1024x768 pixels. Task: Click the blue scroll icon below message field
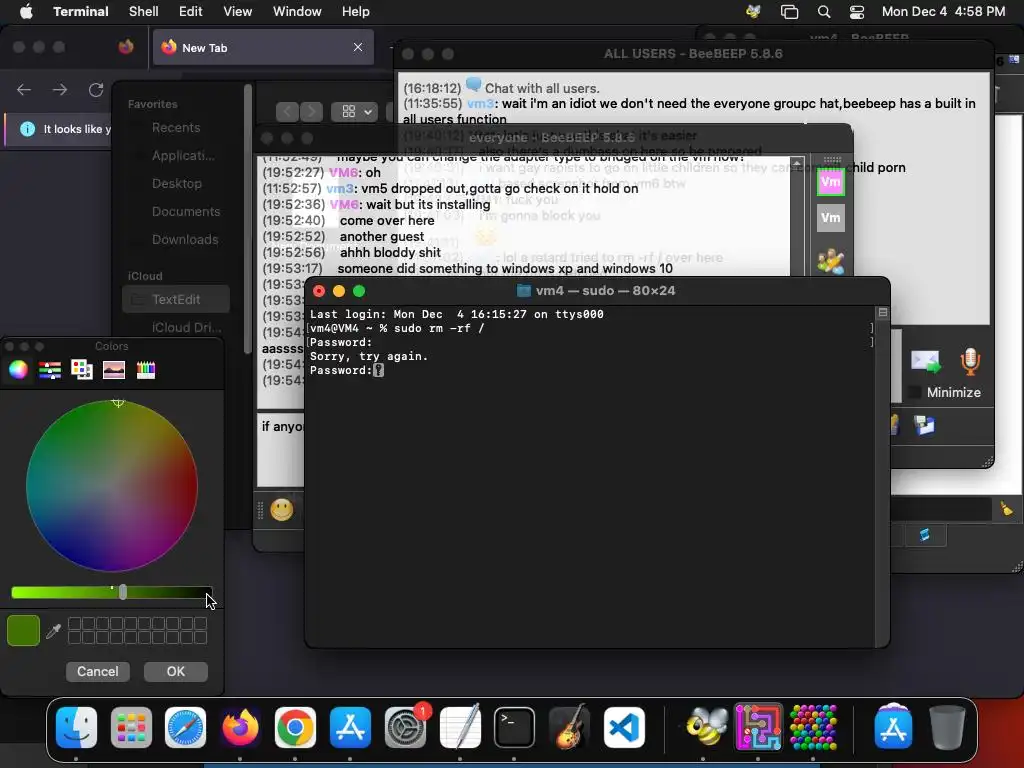tap(924, 536)
